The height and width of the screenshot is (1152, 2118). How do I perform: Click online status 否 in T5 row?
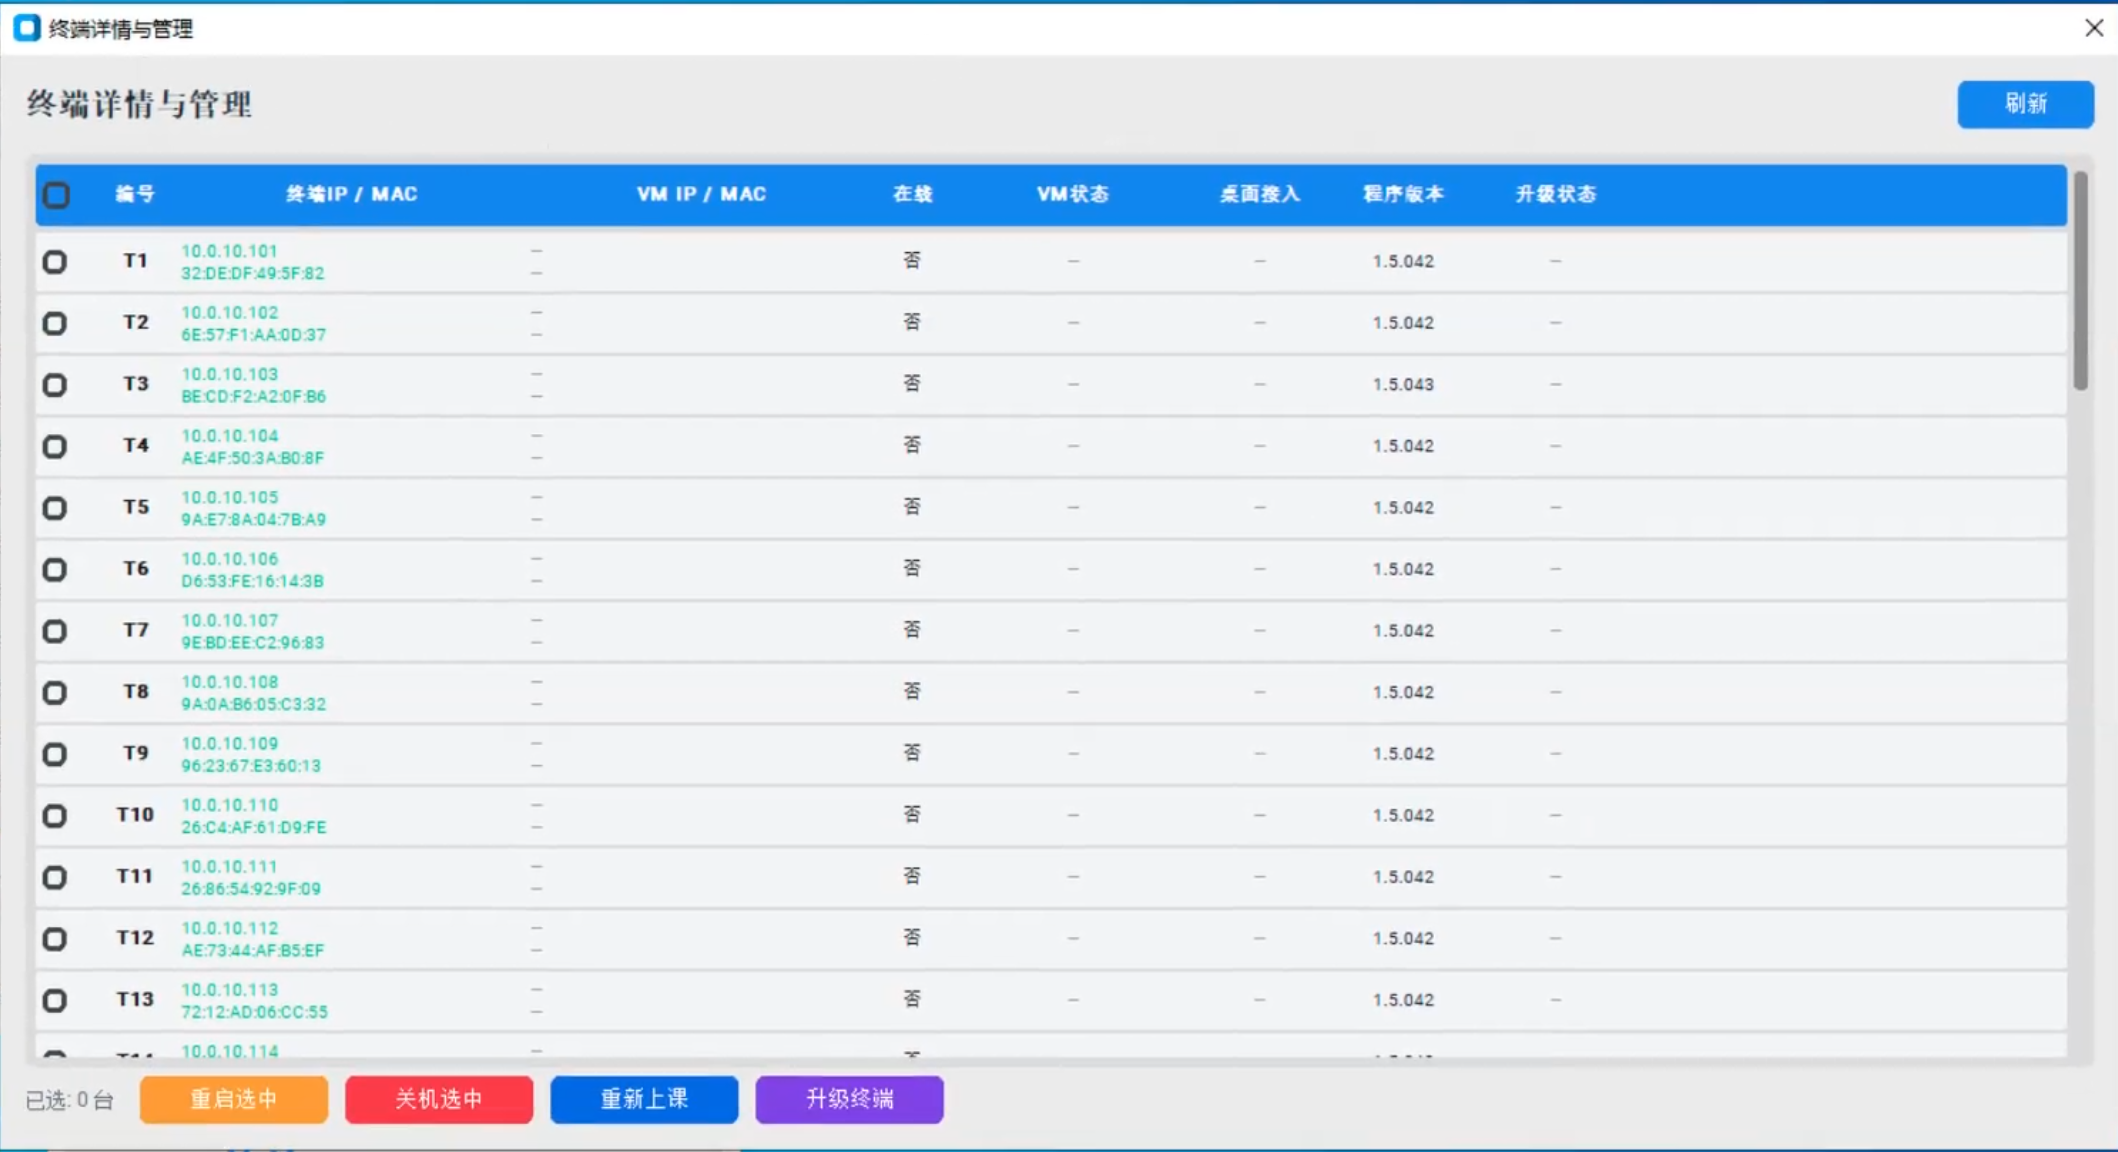[x=912, y=507]
